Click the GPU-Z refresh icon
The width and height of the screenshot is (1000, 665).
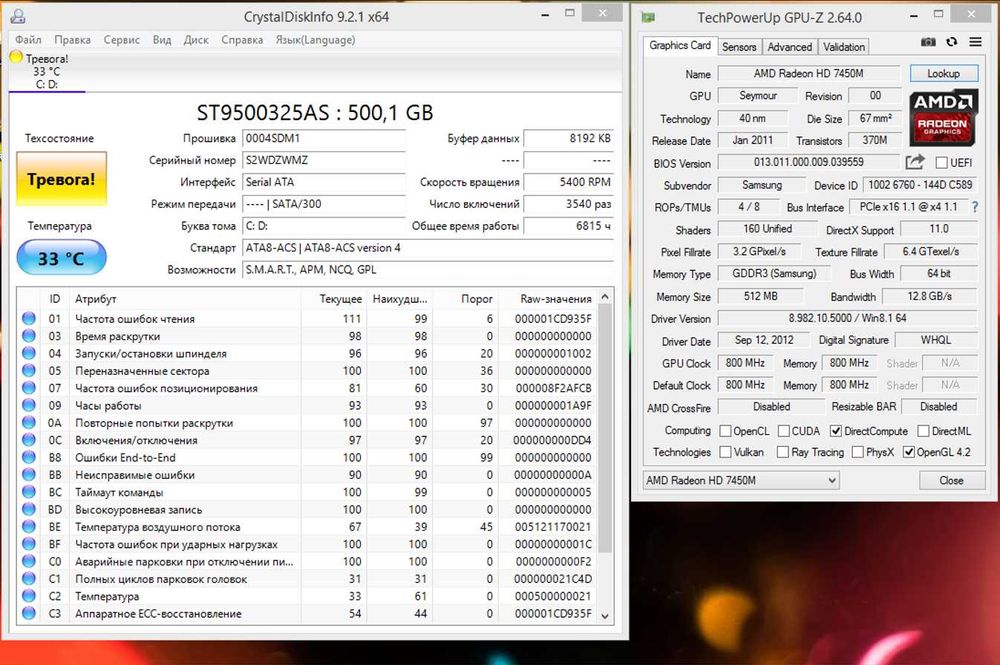pos(952,42)
